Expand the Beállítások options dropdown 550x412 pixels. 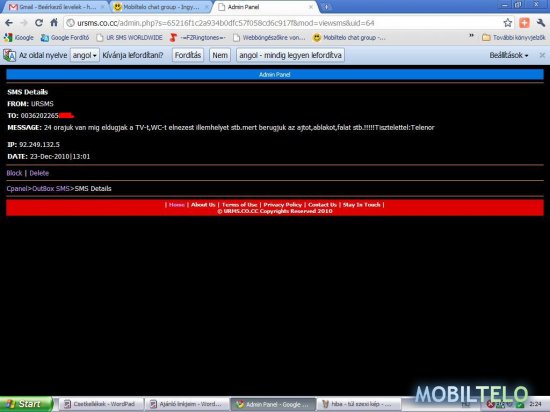click(509, 55)
